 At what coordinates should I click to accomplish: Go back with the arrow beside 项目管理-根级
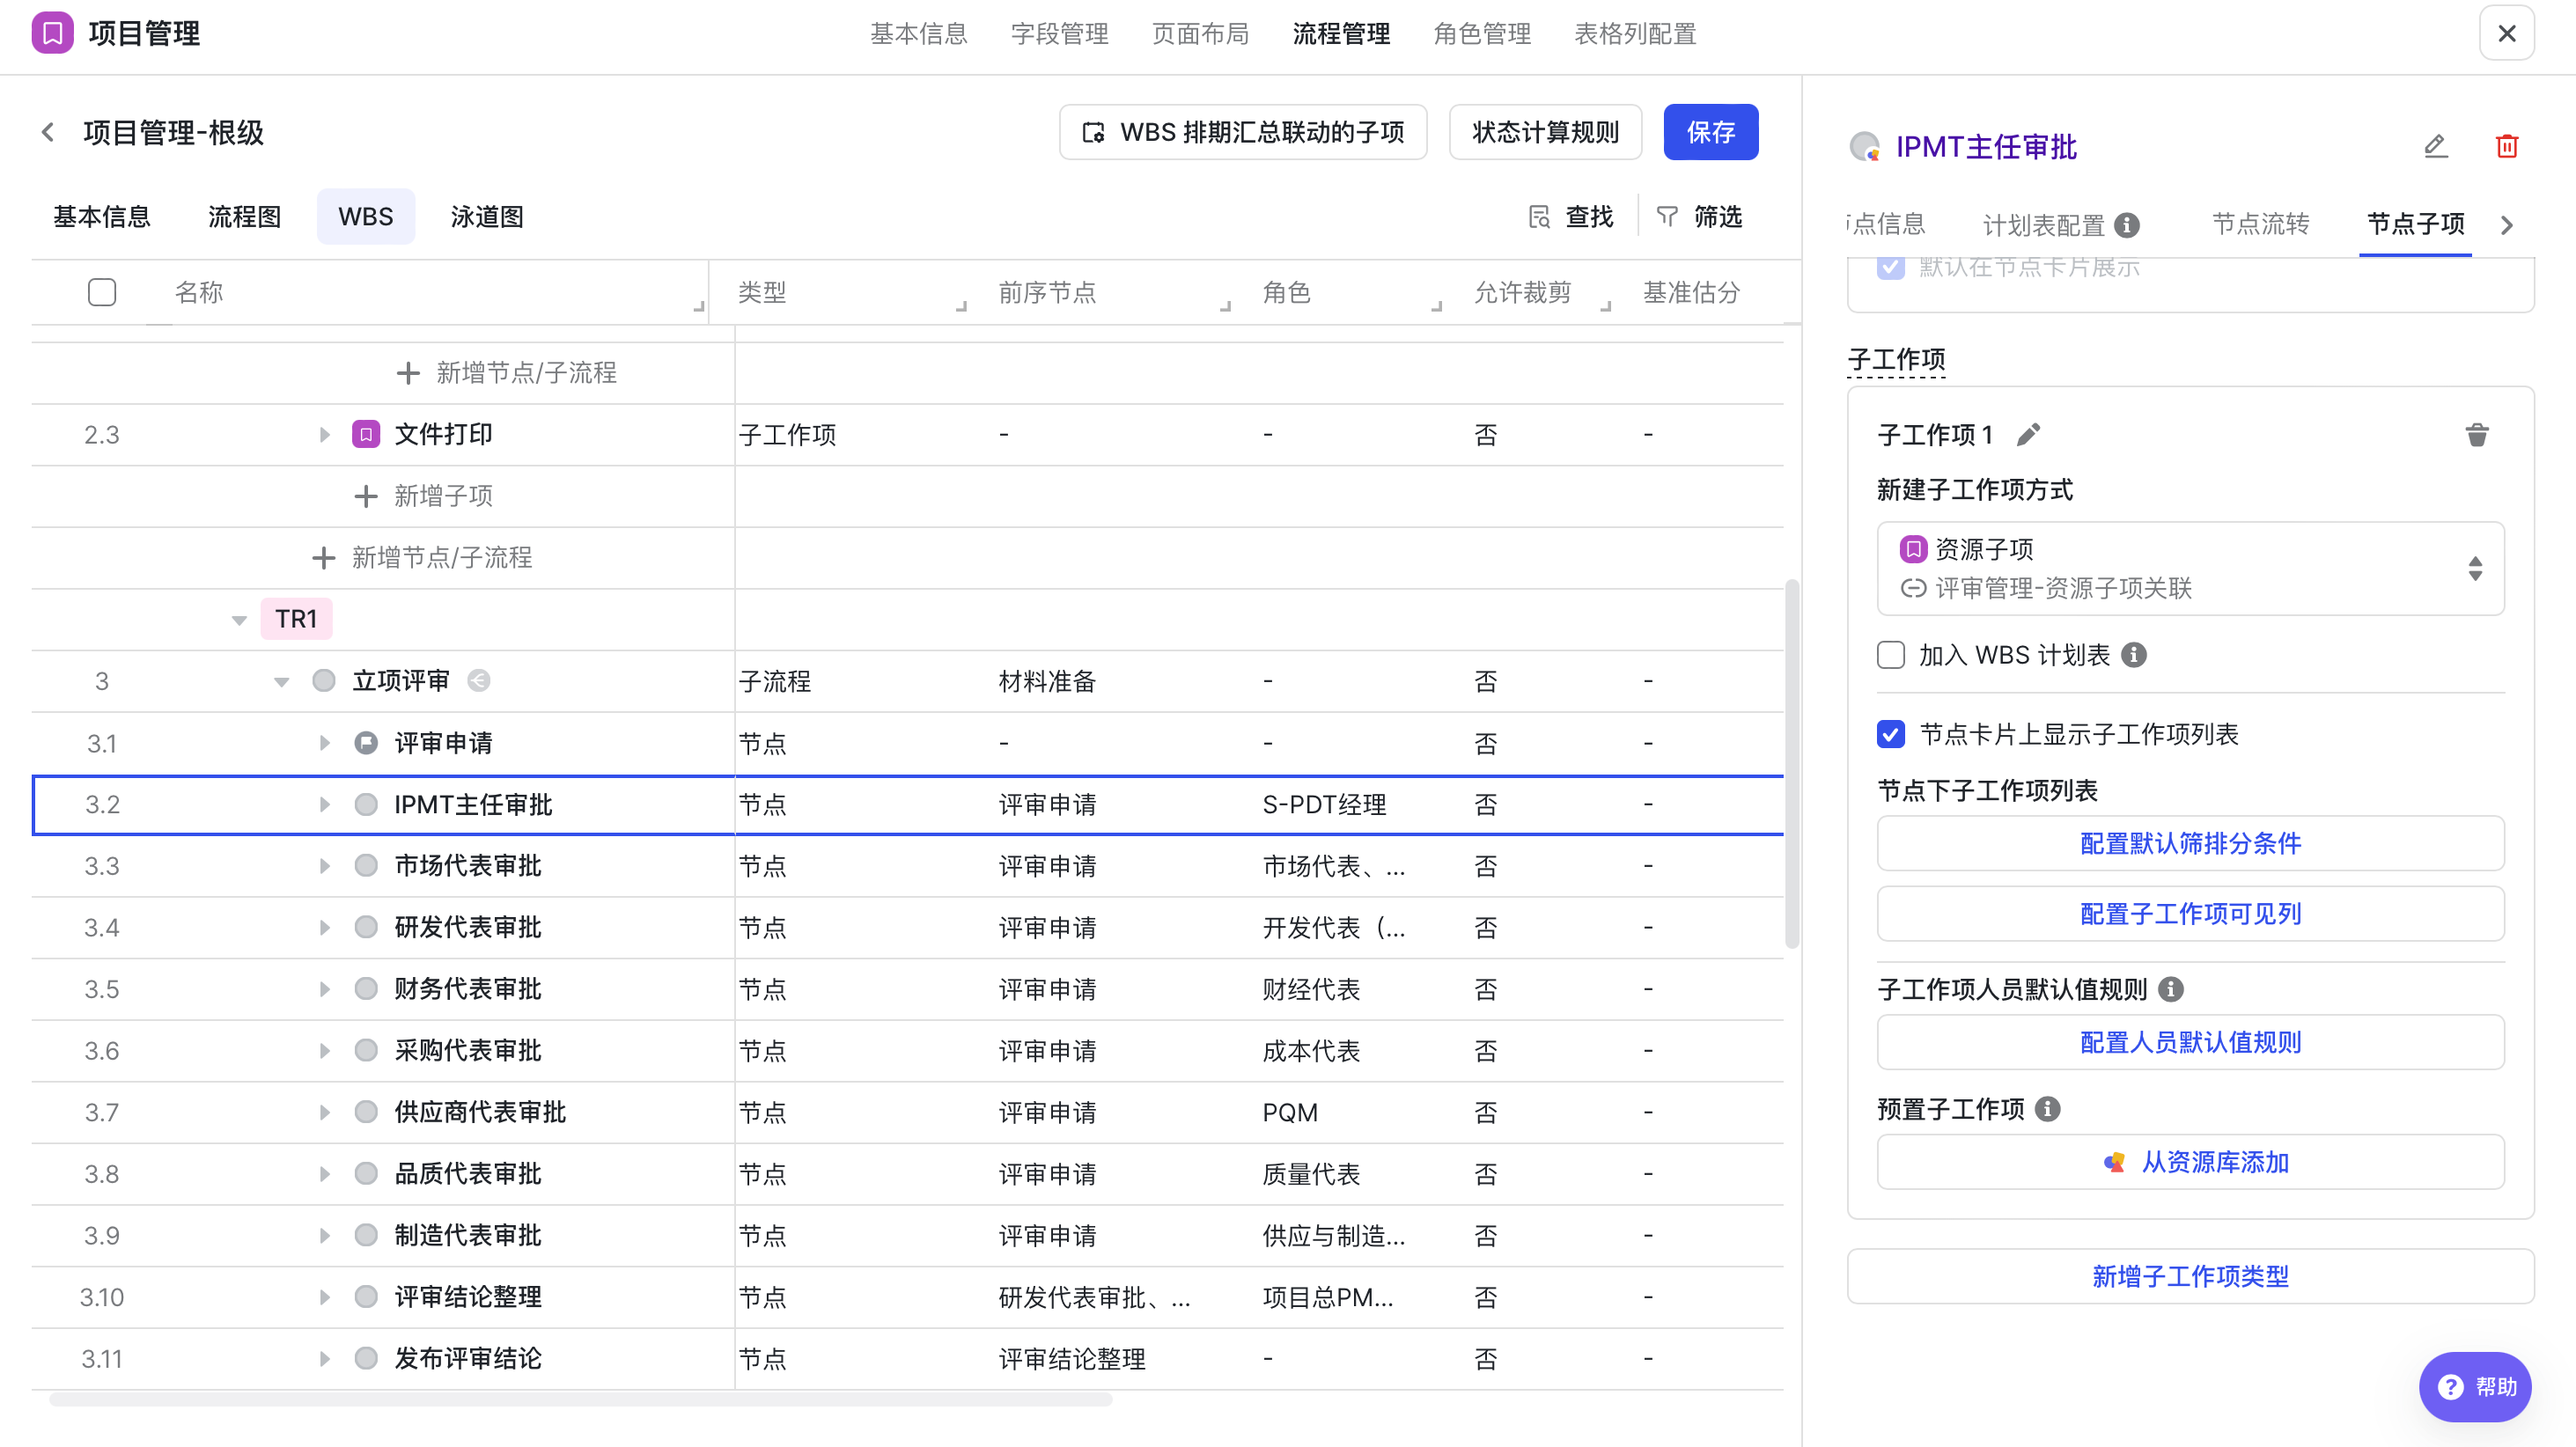pos(48,132)
